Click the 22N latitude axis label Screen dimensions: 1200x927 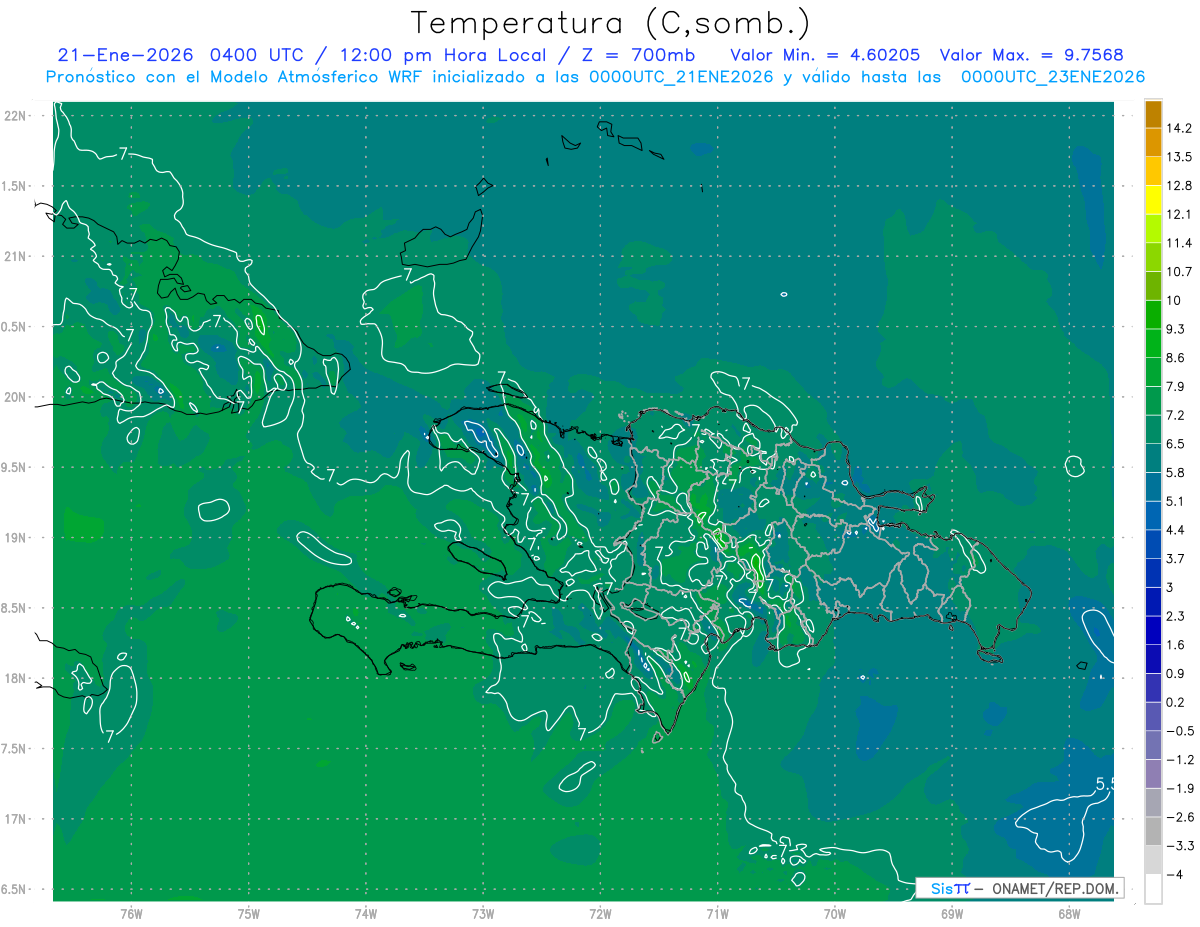[17, 116]
